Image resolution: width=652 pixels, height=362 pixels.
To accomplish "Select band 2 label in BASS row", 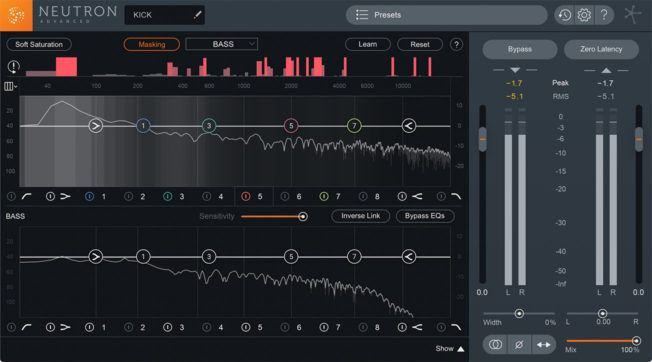I will (x=142, y=327).
